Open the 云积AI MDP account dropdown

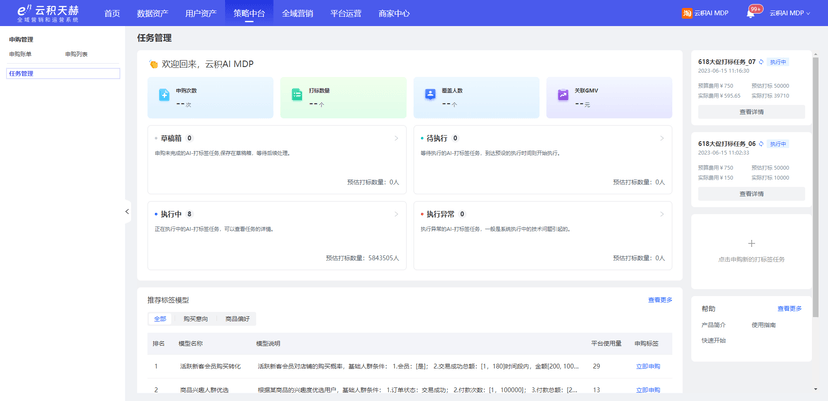coord(790,13)
